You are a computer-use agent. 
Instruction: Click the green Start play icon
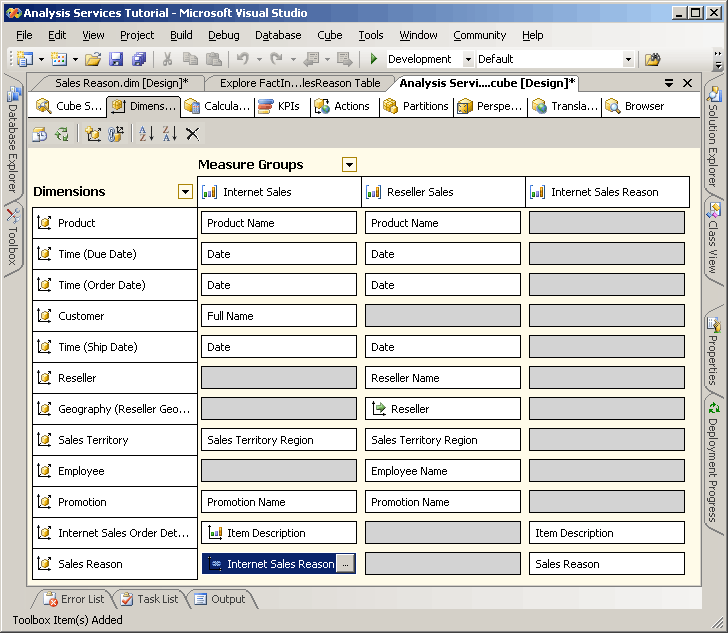373,59
